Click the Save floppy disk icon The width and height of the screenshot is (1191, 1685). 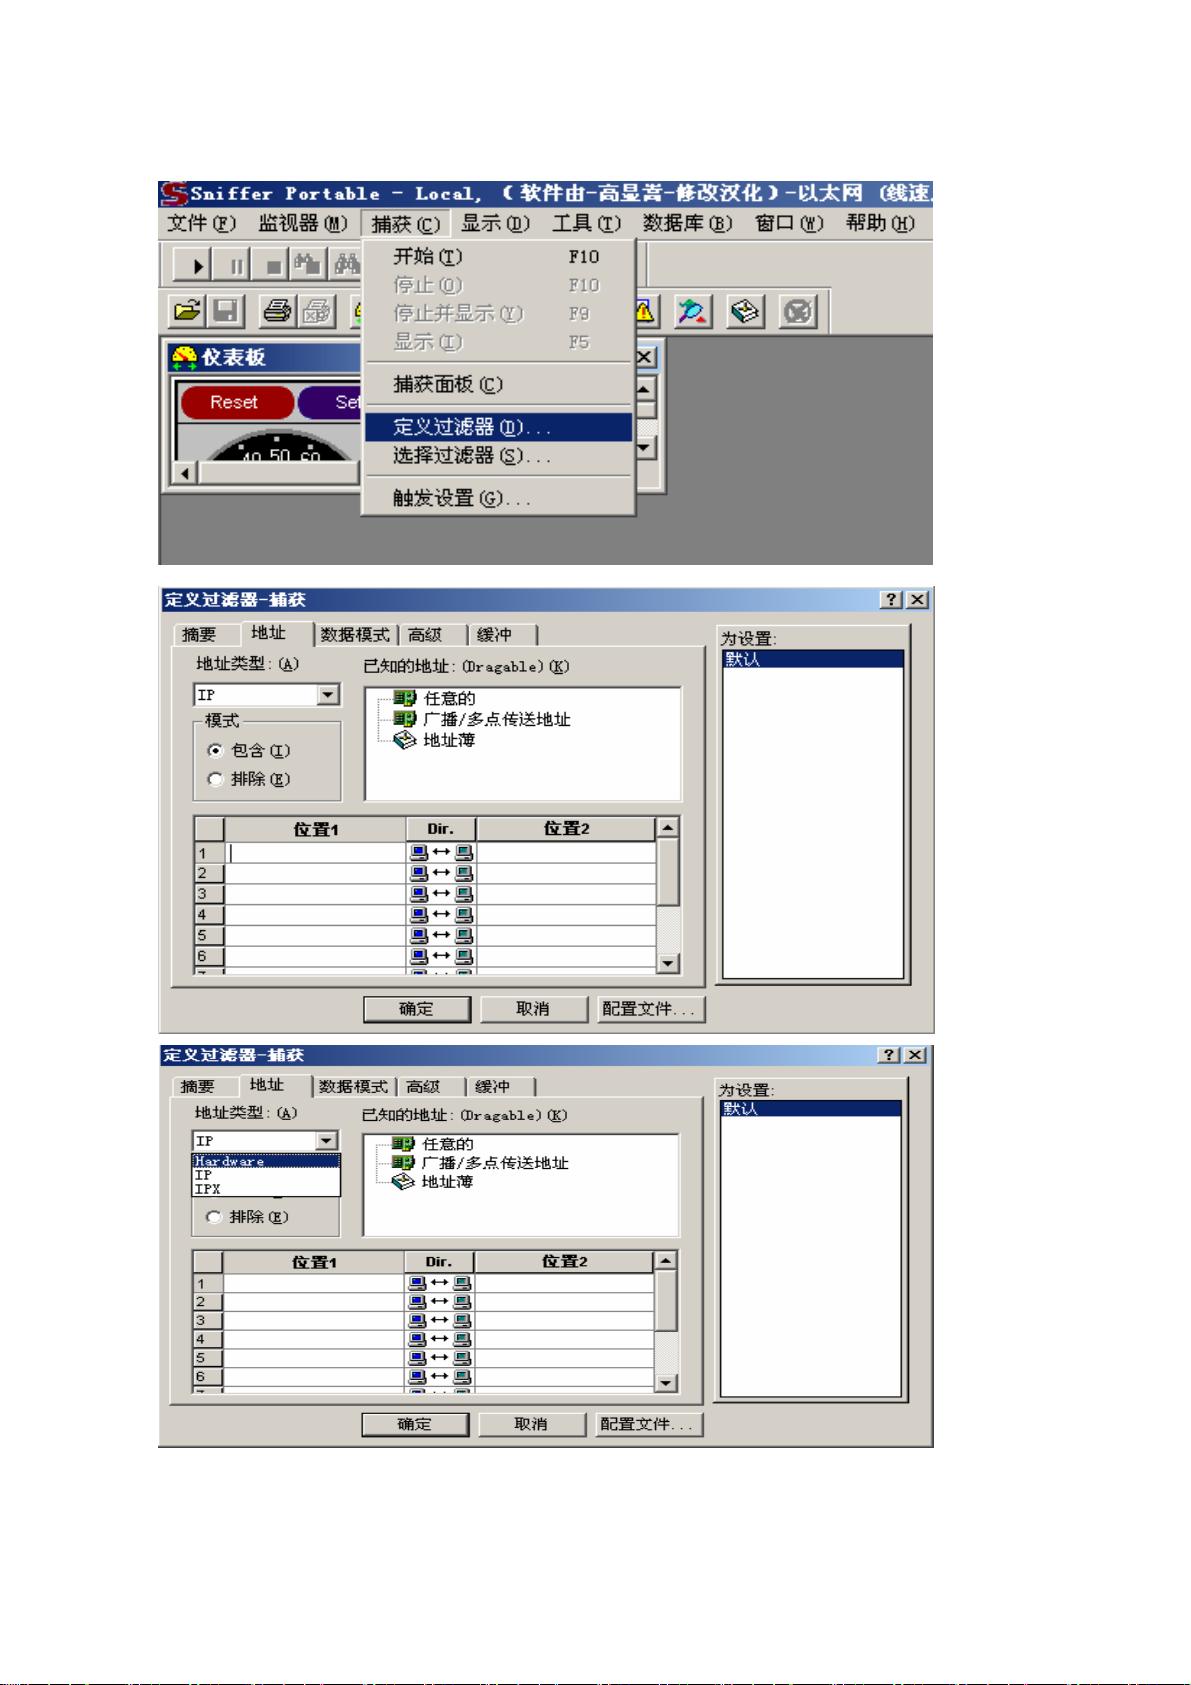(225, 312)
